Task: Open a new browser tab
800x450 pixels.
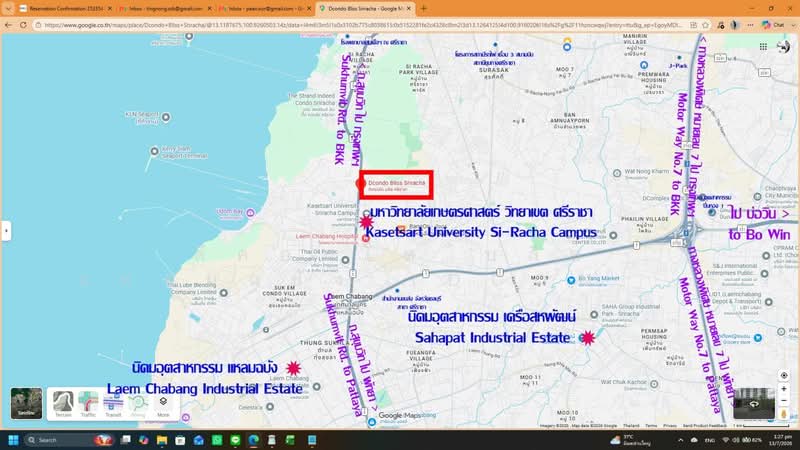Action: (x=423, y=9)
